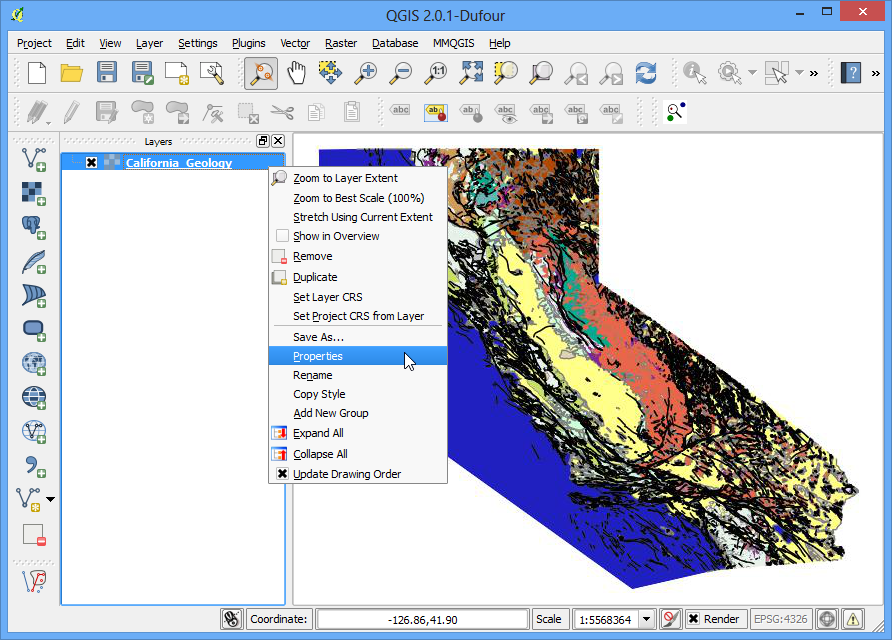892x640 pixels.
Task: Choose Duplicate from context menu
Action: click(358, 277)
